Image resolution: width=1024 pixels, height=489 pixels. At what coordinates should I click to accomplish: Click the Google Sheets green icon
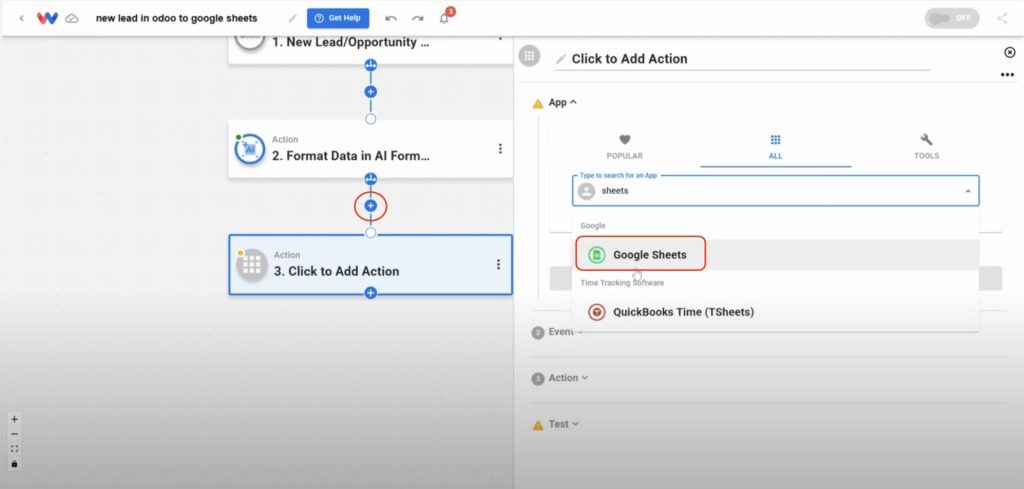tap(596, 255)
